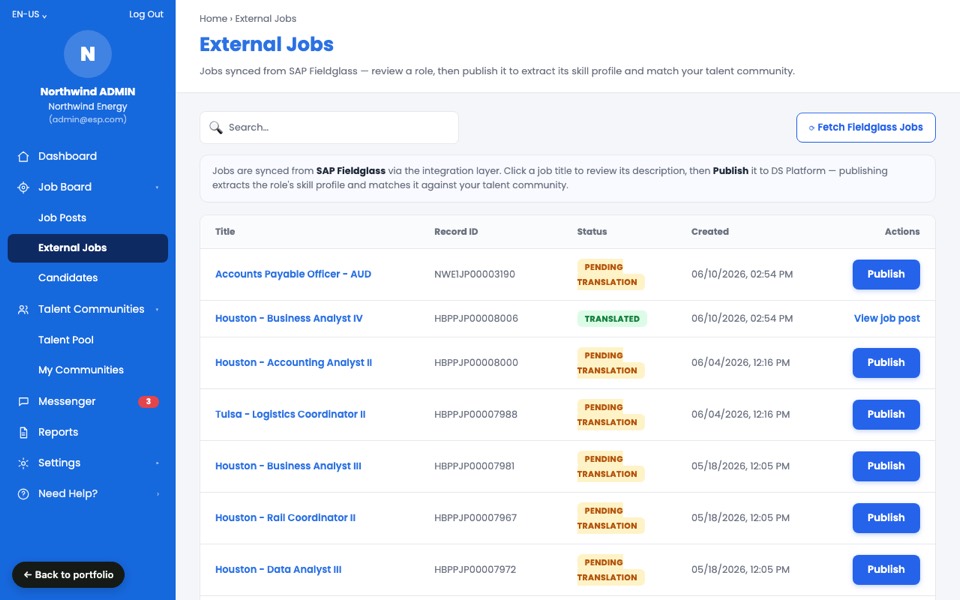Click the Job Board target icon
The height and width of the screenshot is (600, 960).
[x=23, y=187]
